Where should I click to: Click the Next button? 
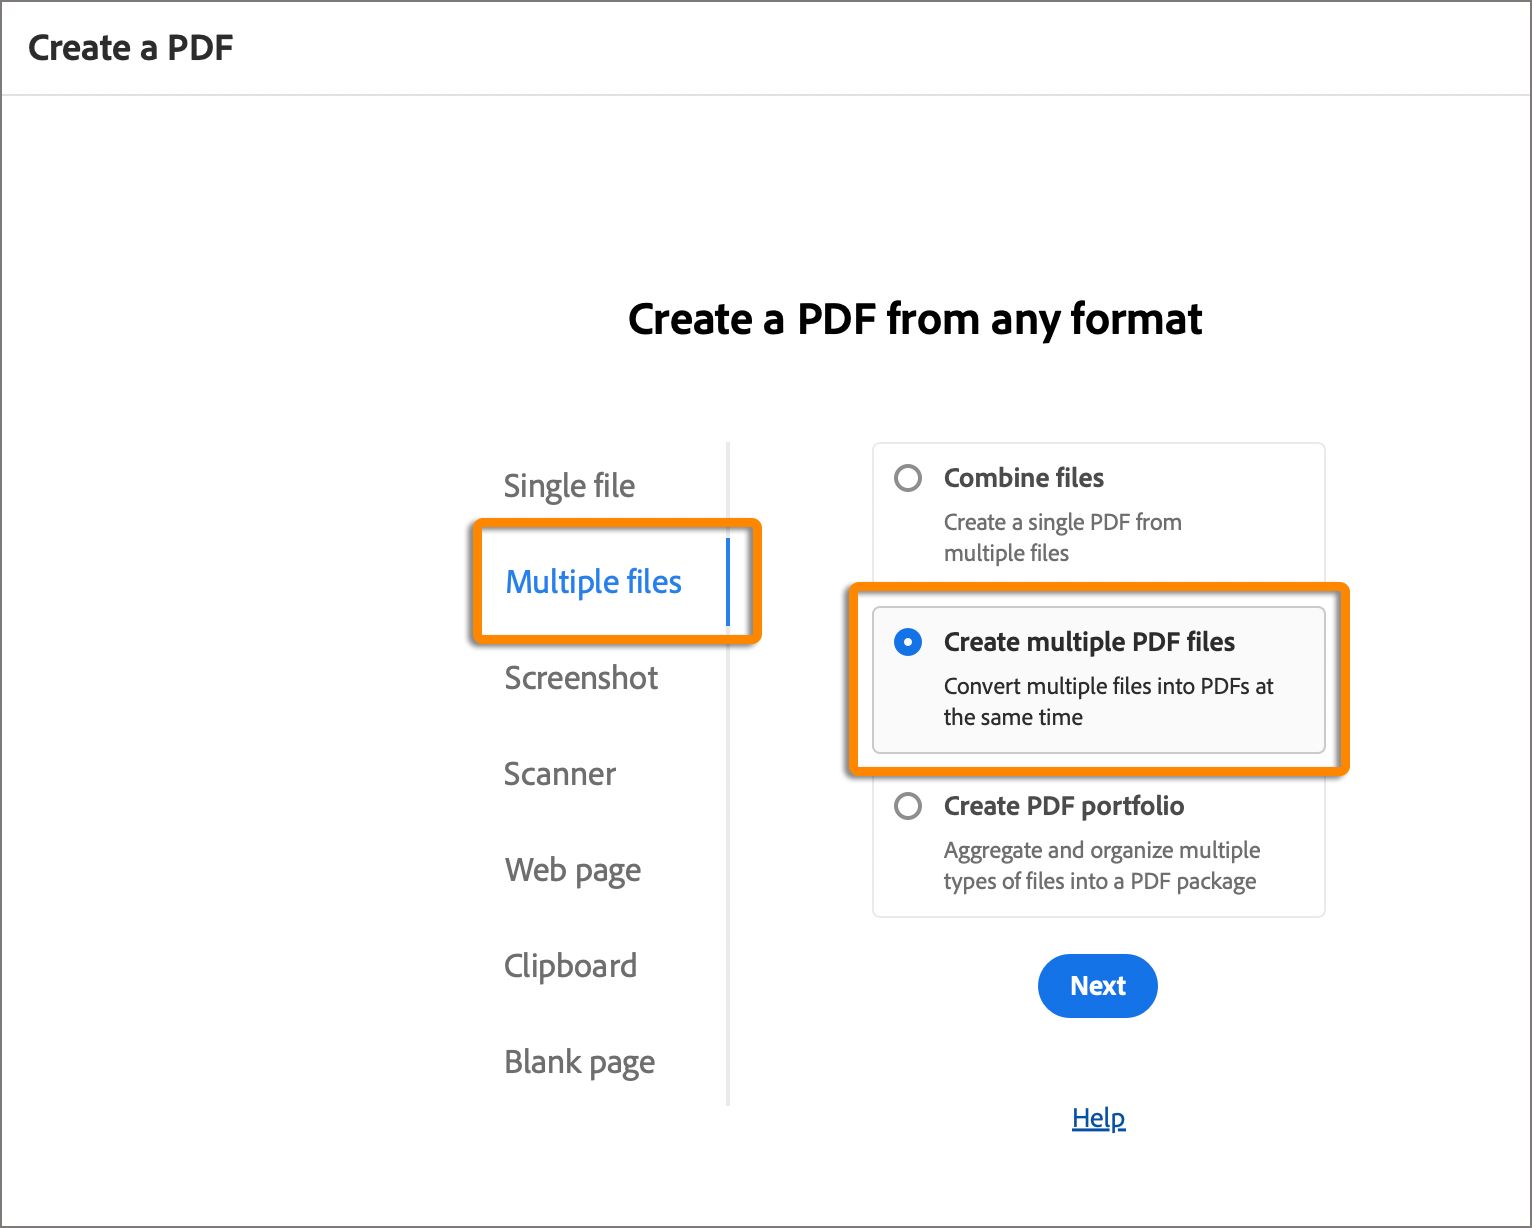coord(1097,986)
